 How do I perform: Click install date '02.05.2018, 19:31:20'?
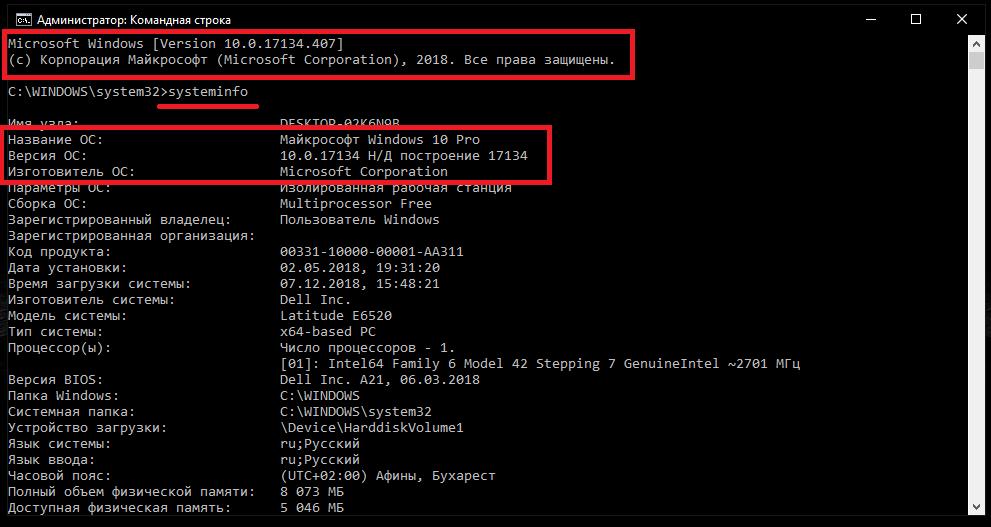[360, 268]
